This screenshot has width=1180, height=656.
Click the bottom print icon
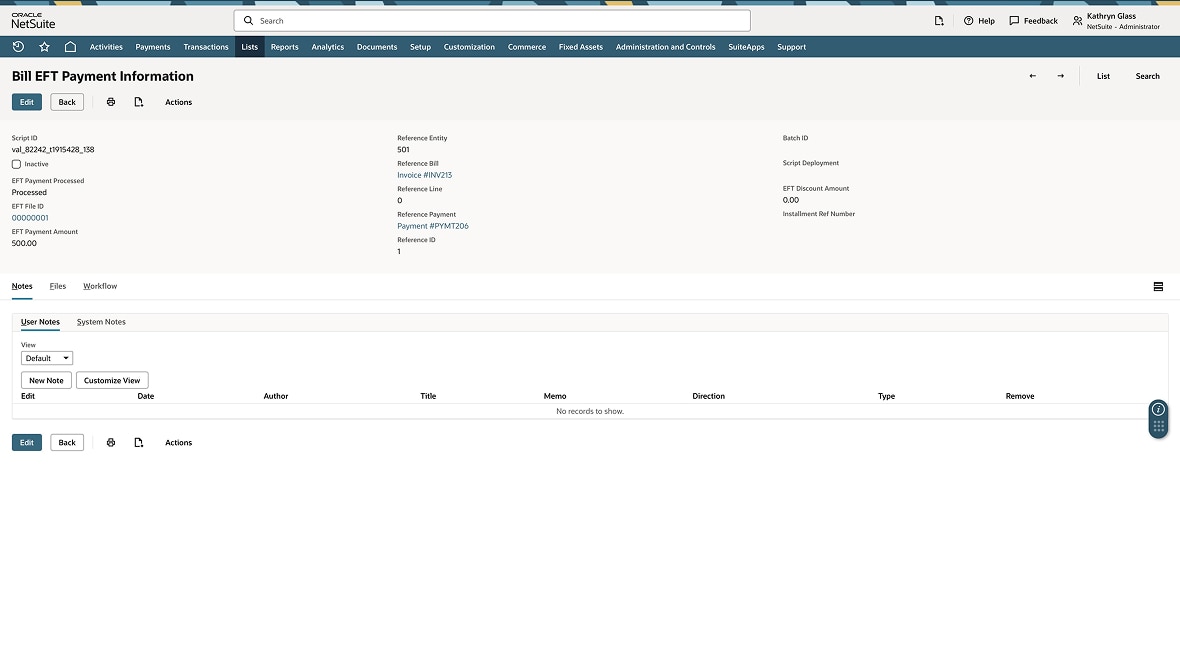point(111,442)
